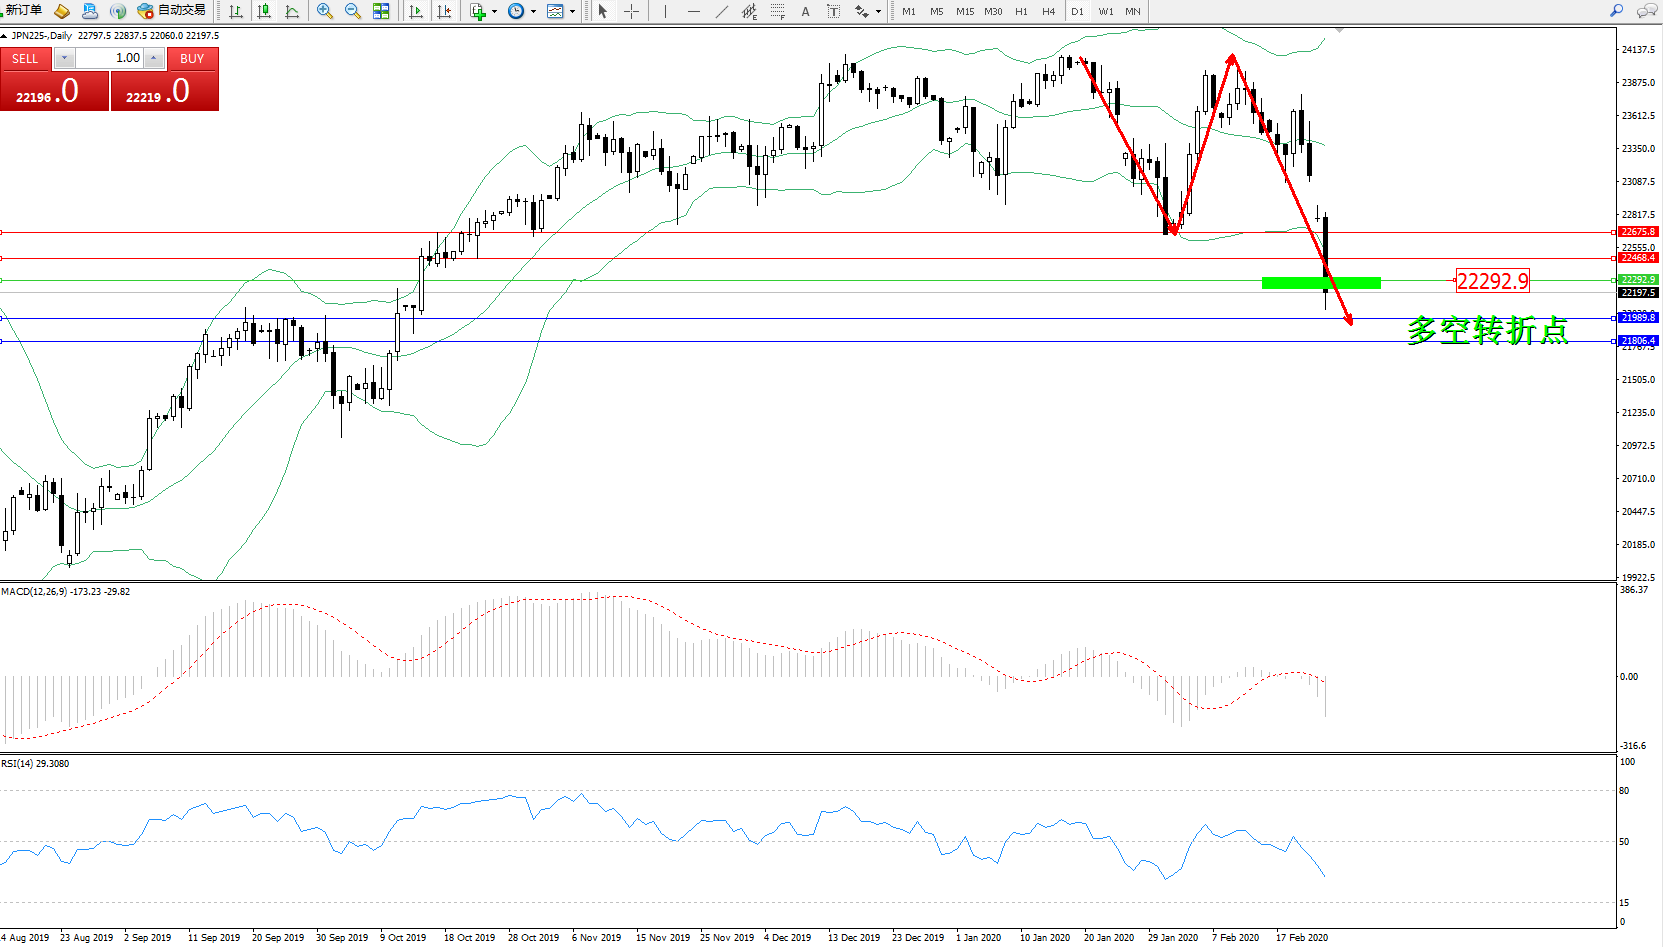Switch to the W1 timeframe
The width and height of the screenshot is (1663, 947).
click(x=1106, y=12)
